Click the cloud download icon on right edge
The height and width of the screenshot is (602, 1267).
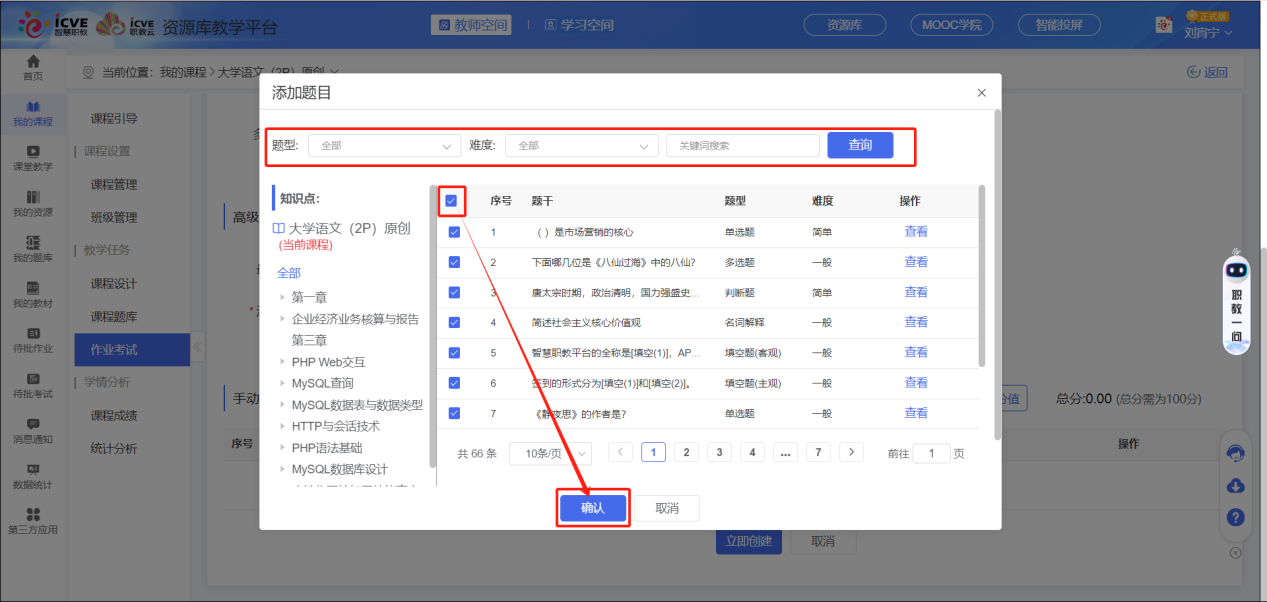[1235, 486]
